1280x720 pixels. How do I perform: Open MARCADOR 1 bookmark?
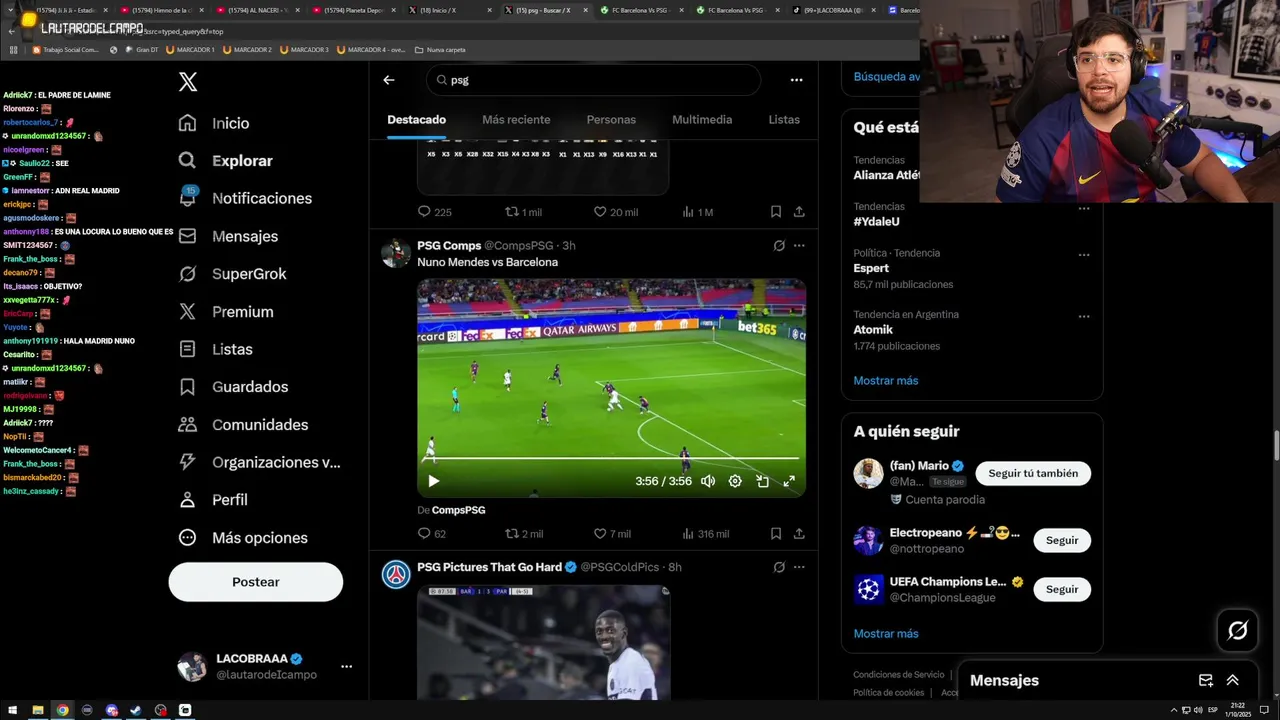pos(190,49)
